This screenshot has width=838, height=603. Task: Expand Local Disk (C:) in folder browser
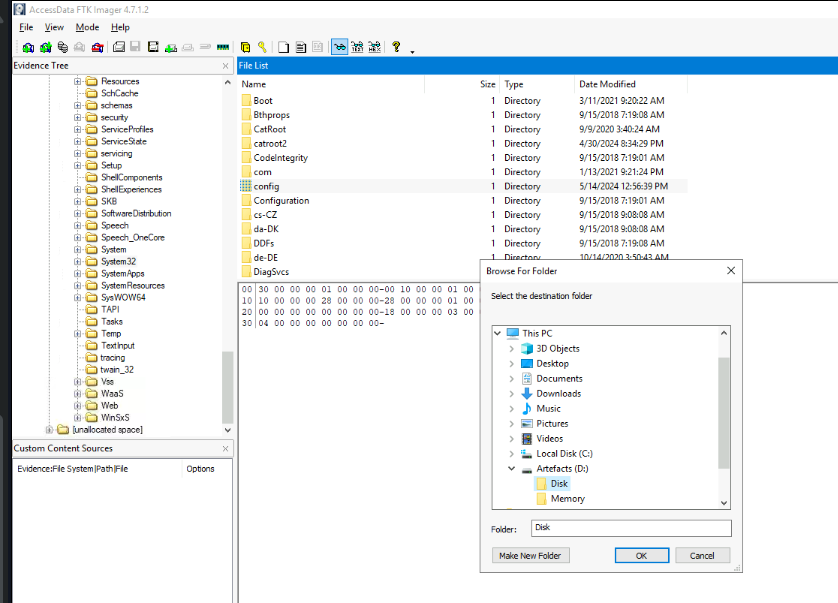coord(512,454)
